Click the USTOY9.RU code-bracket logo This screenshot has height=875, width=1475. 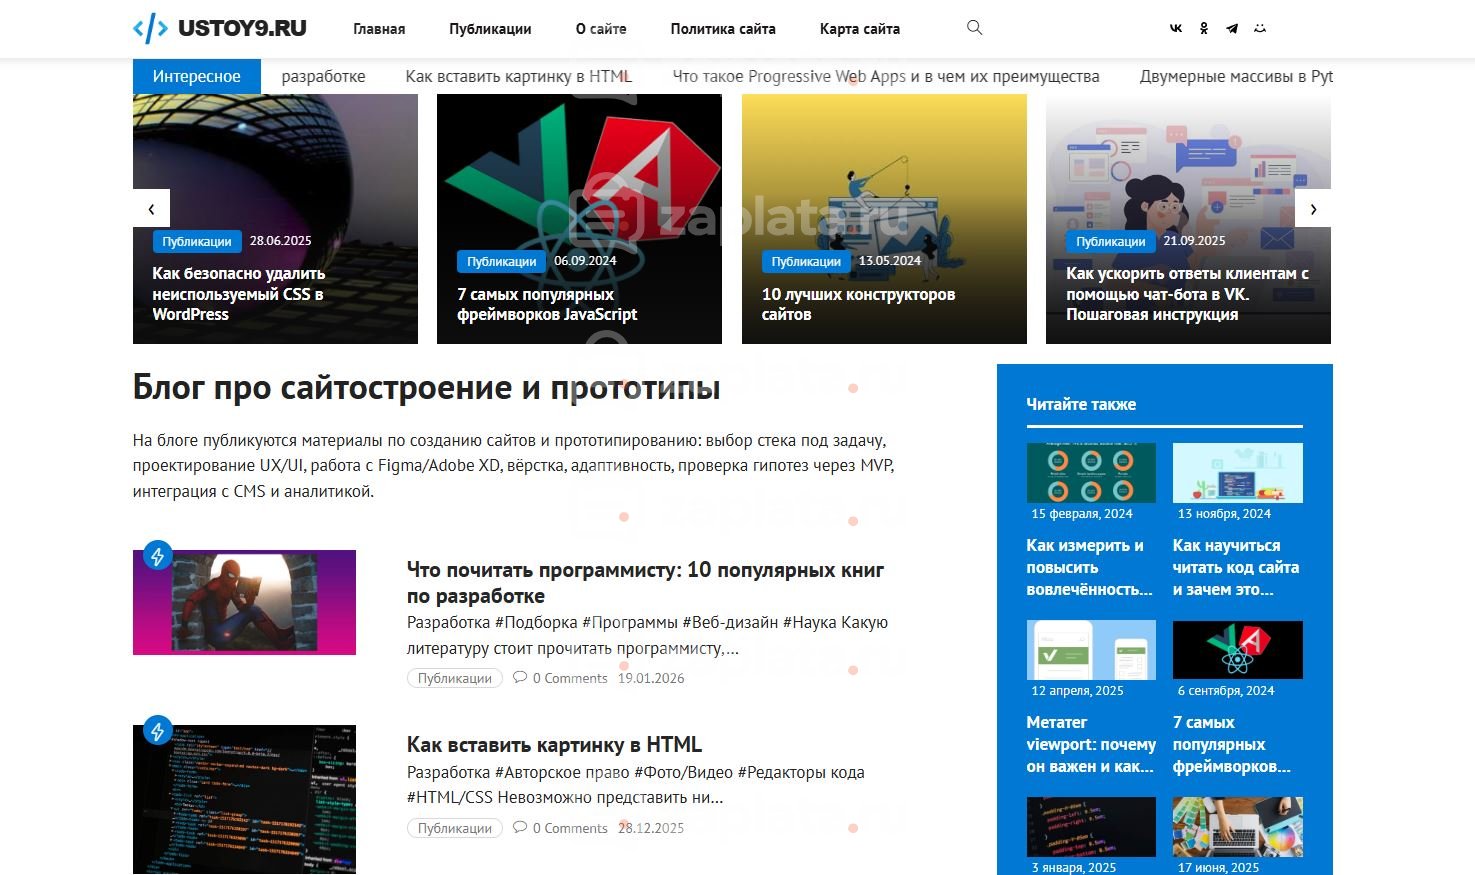point(220,28)
